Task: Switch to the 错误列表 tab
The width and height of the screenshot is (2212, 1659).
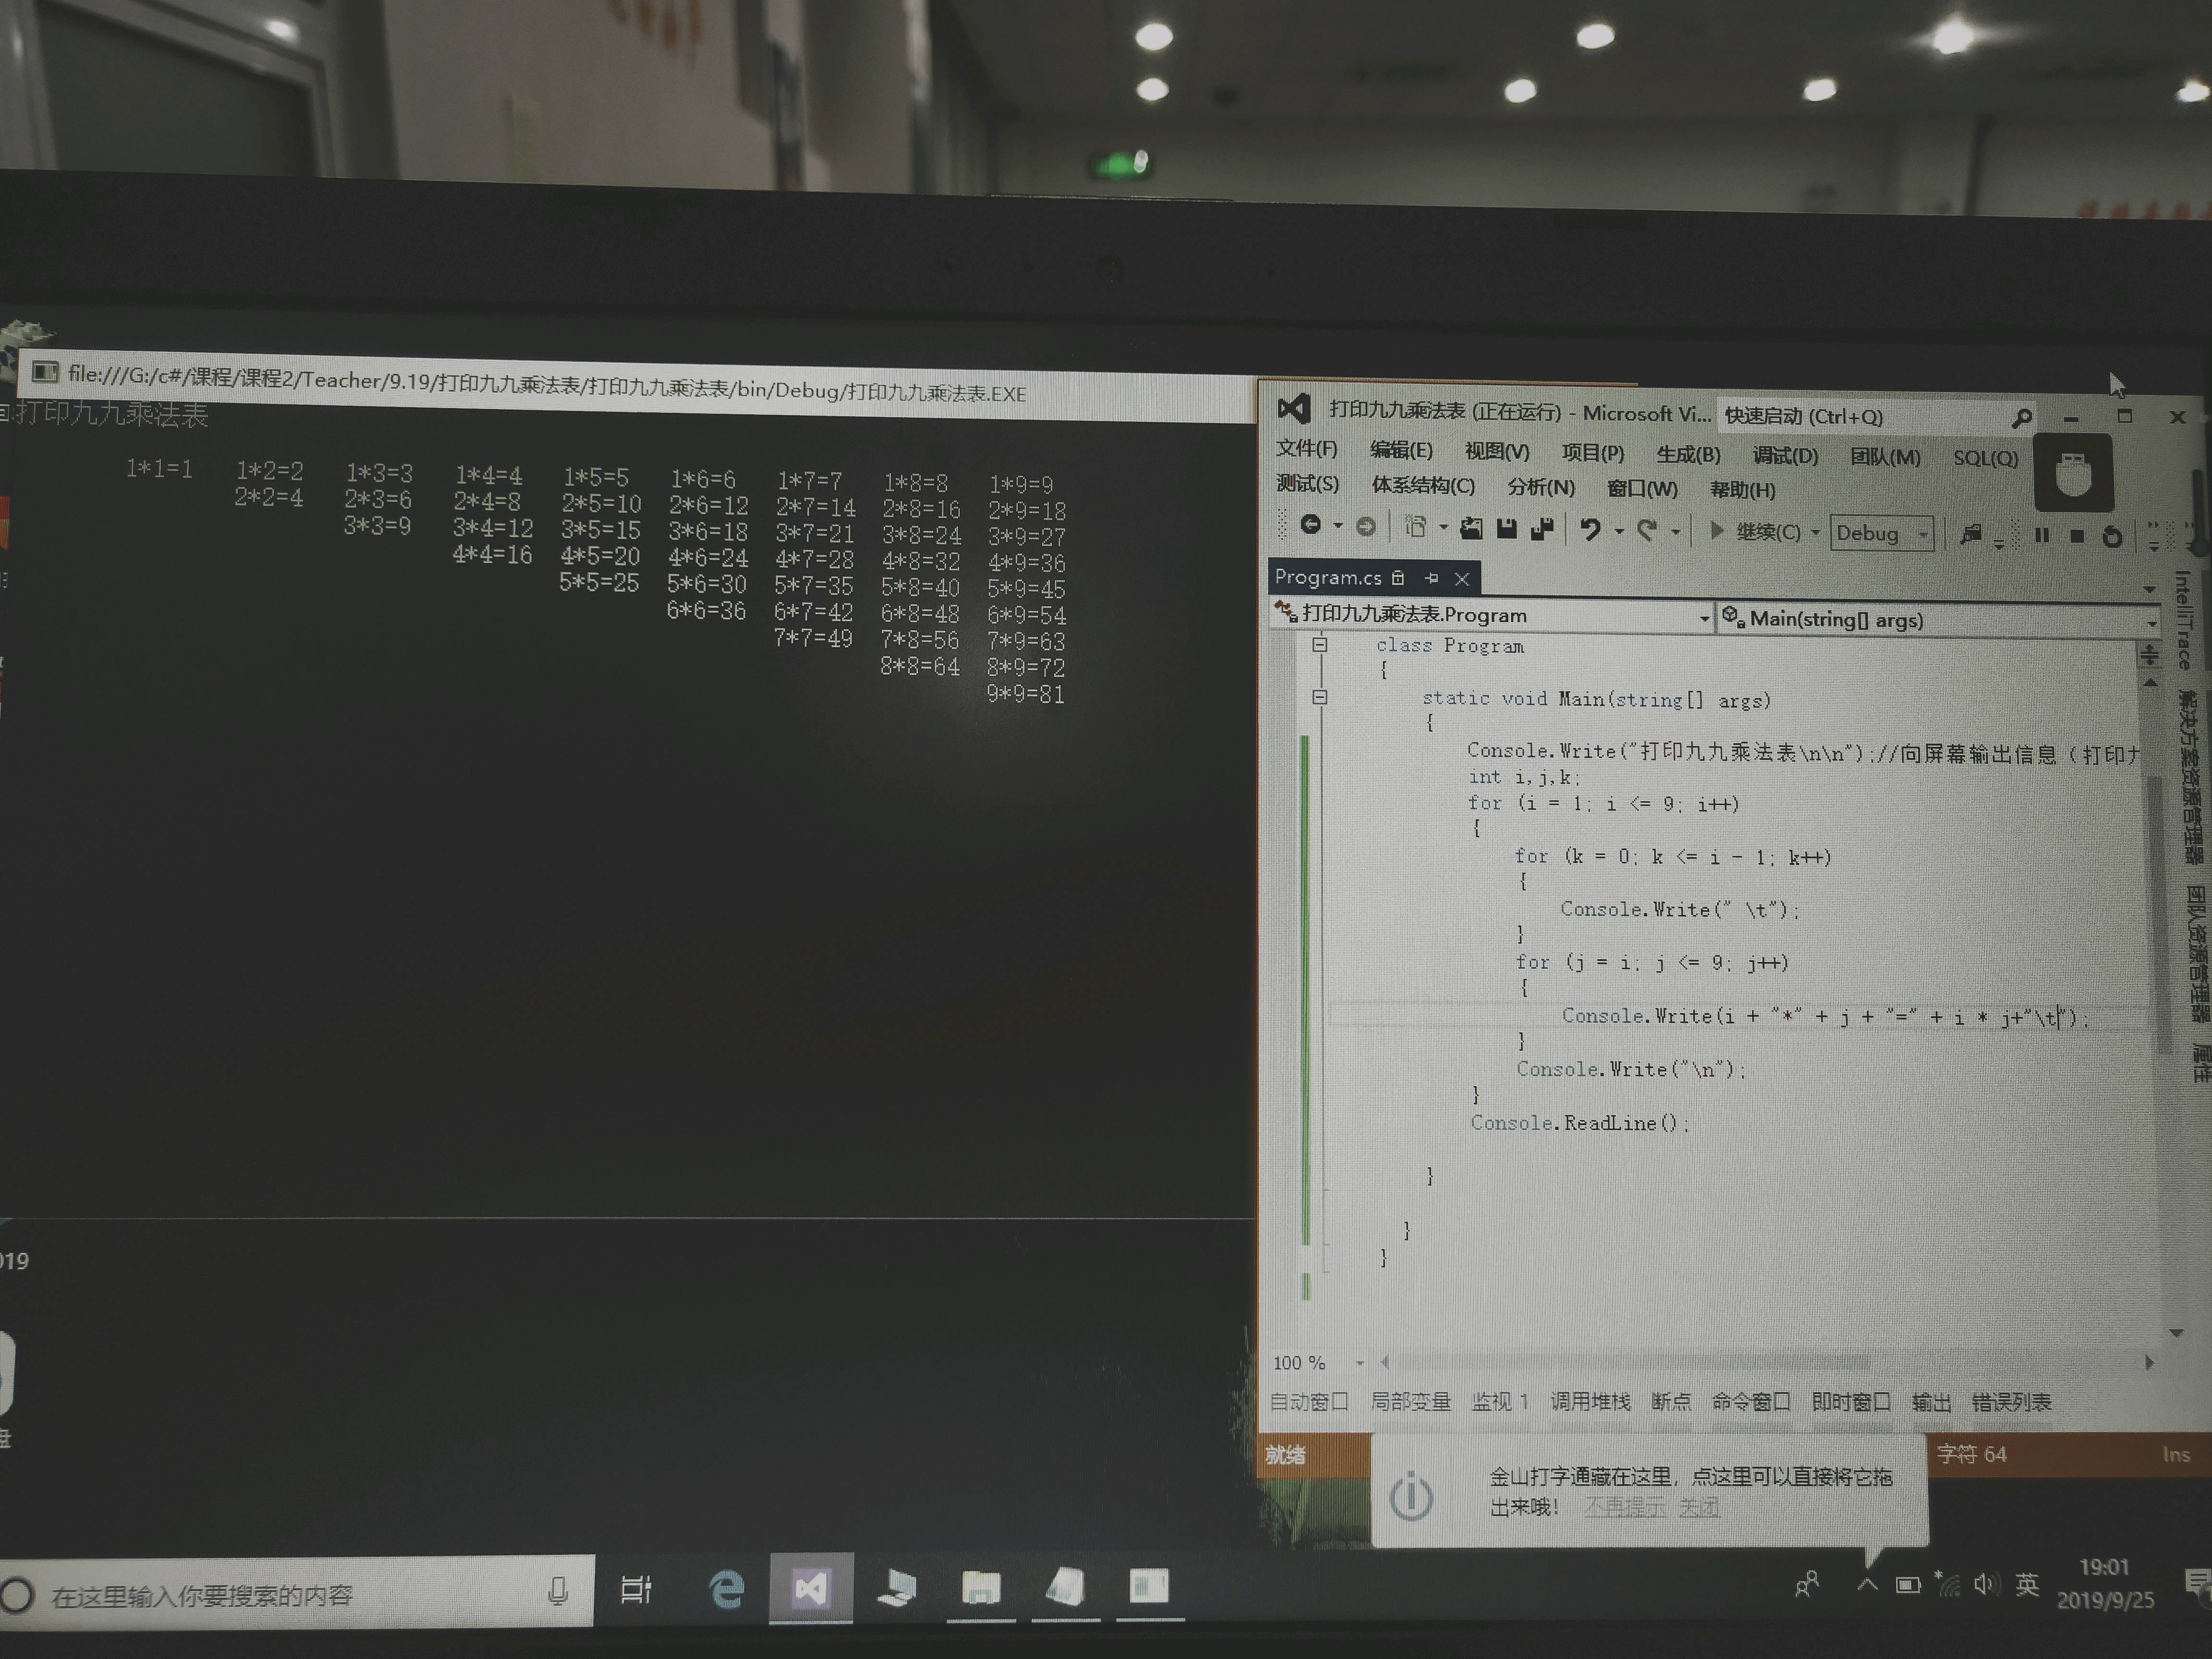Action: pyautogui.click(x=2011, y=1403)
